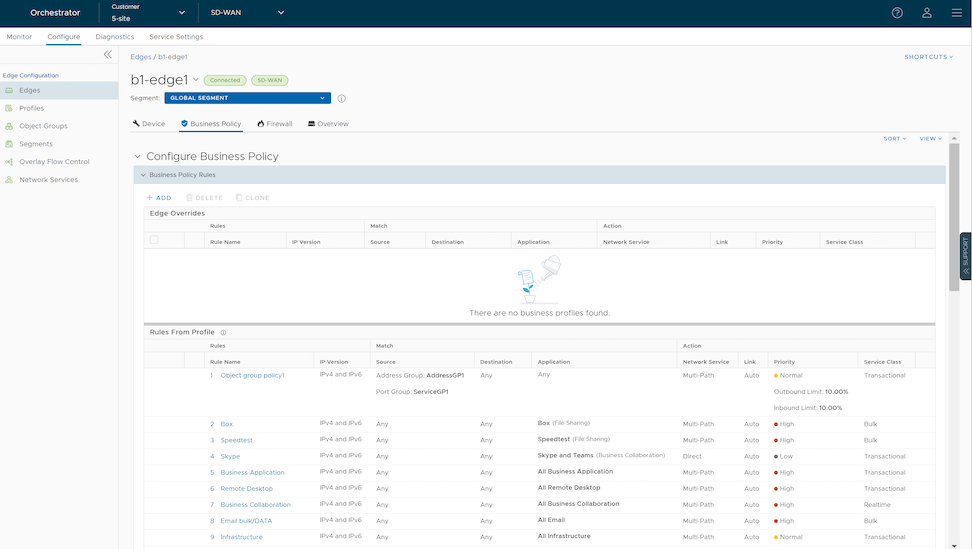
Task: Open the user account icon
Action: (x=927, y=13)
